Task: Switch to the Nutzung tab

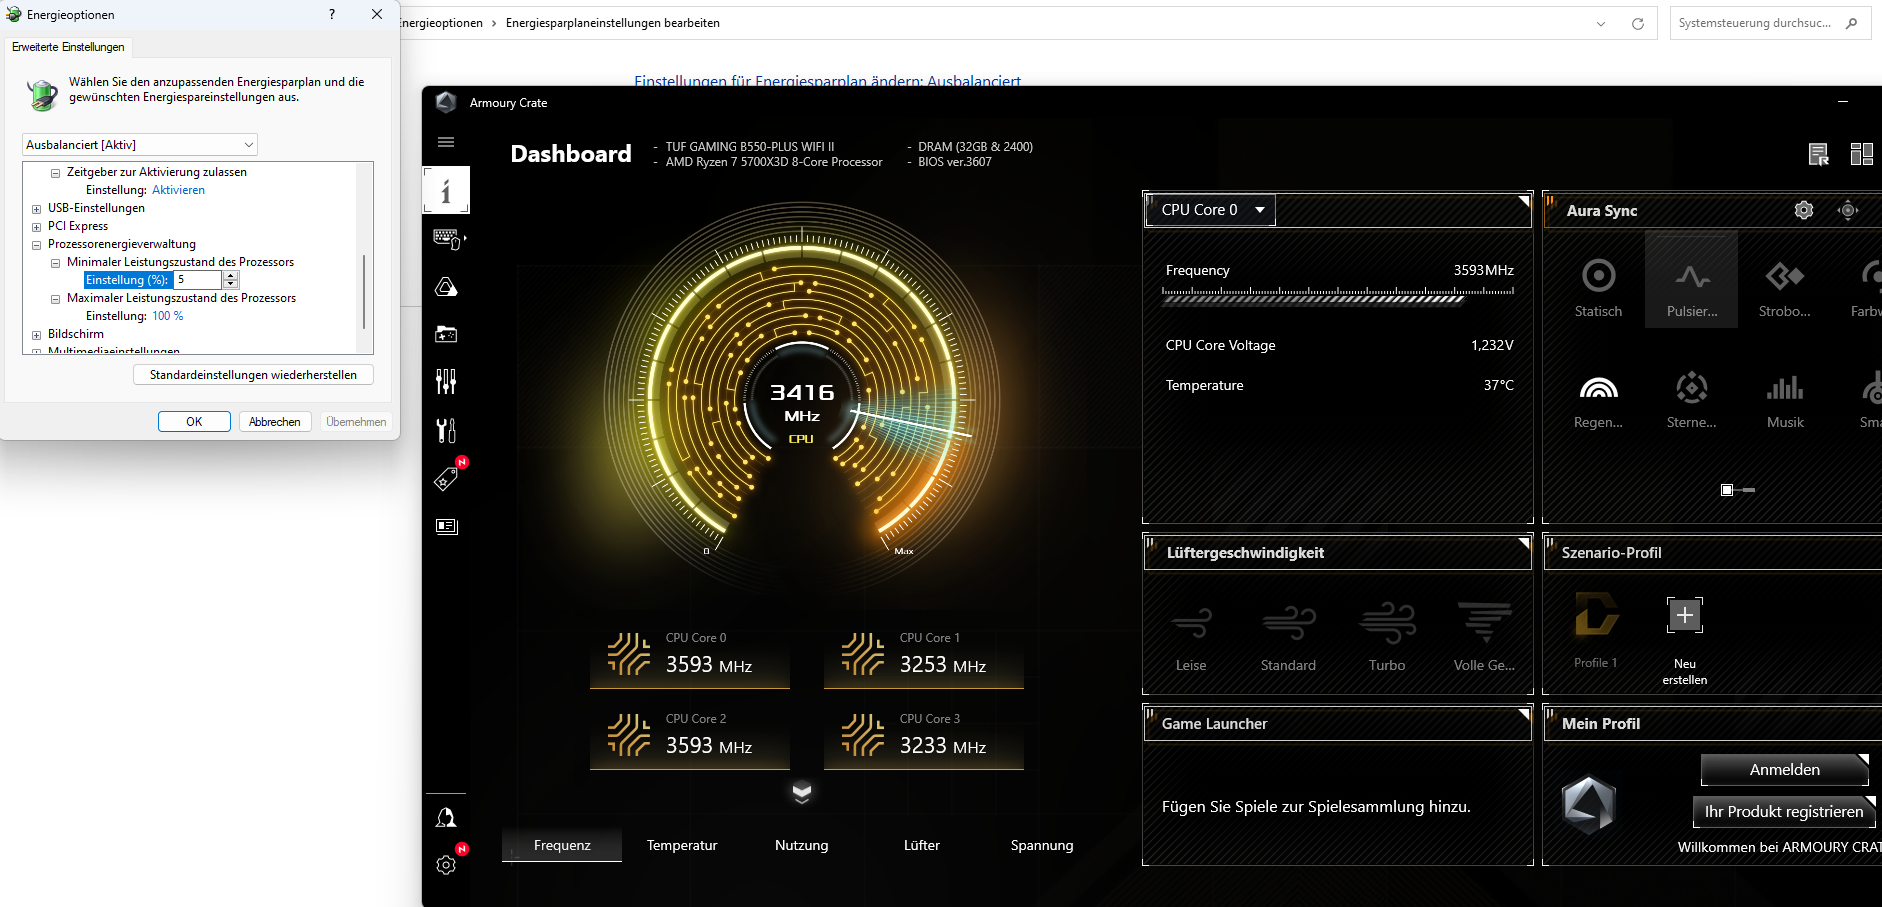Action: coord(802,845)
